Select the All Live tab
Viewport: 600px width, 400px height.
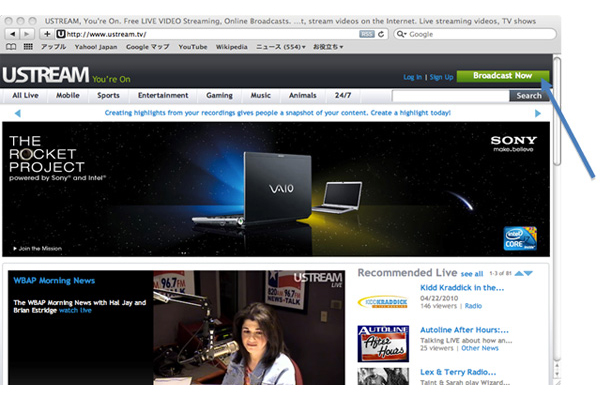pyautogui.click(x=25, y=95)
